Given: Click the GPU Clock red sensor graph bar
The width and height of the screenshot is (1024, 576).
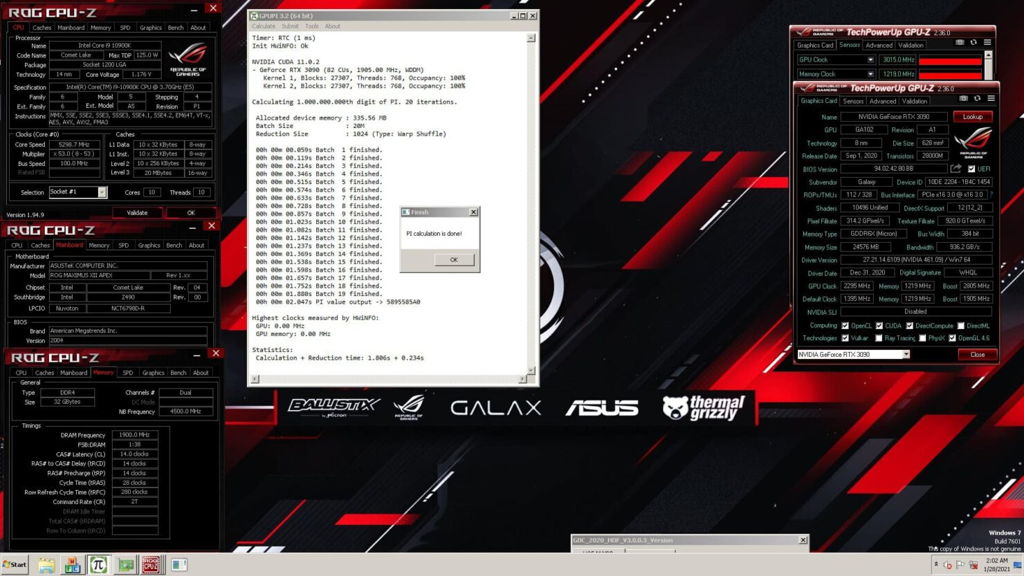Looking at the screenshot, I should pos(950,60).
